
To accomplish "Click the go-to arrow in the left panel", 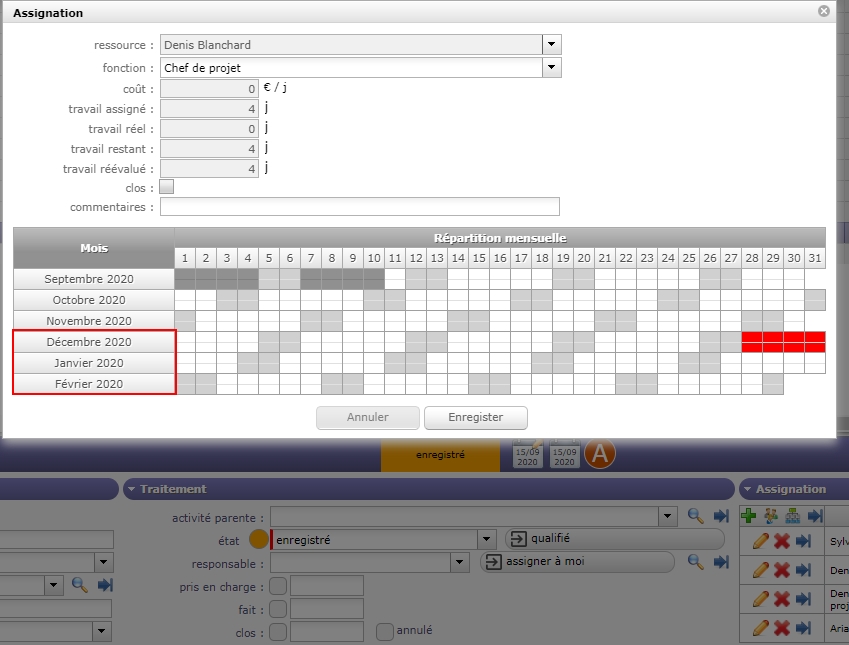I will click(x=105, y=585).
